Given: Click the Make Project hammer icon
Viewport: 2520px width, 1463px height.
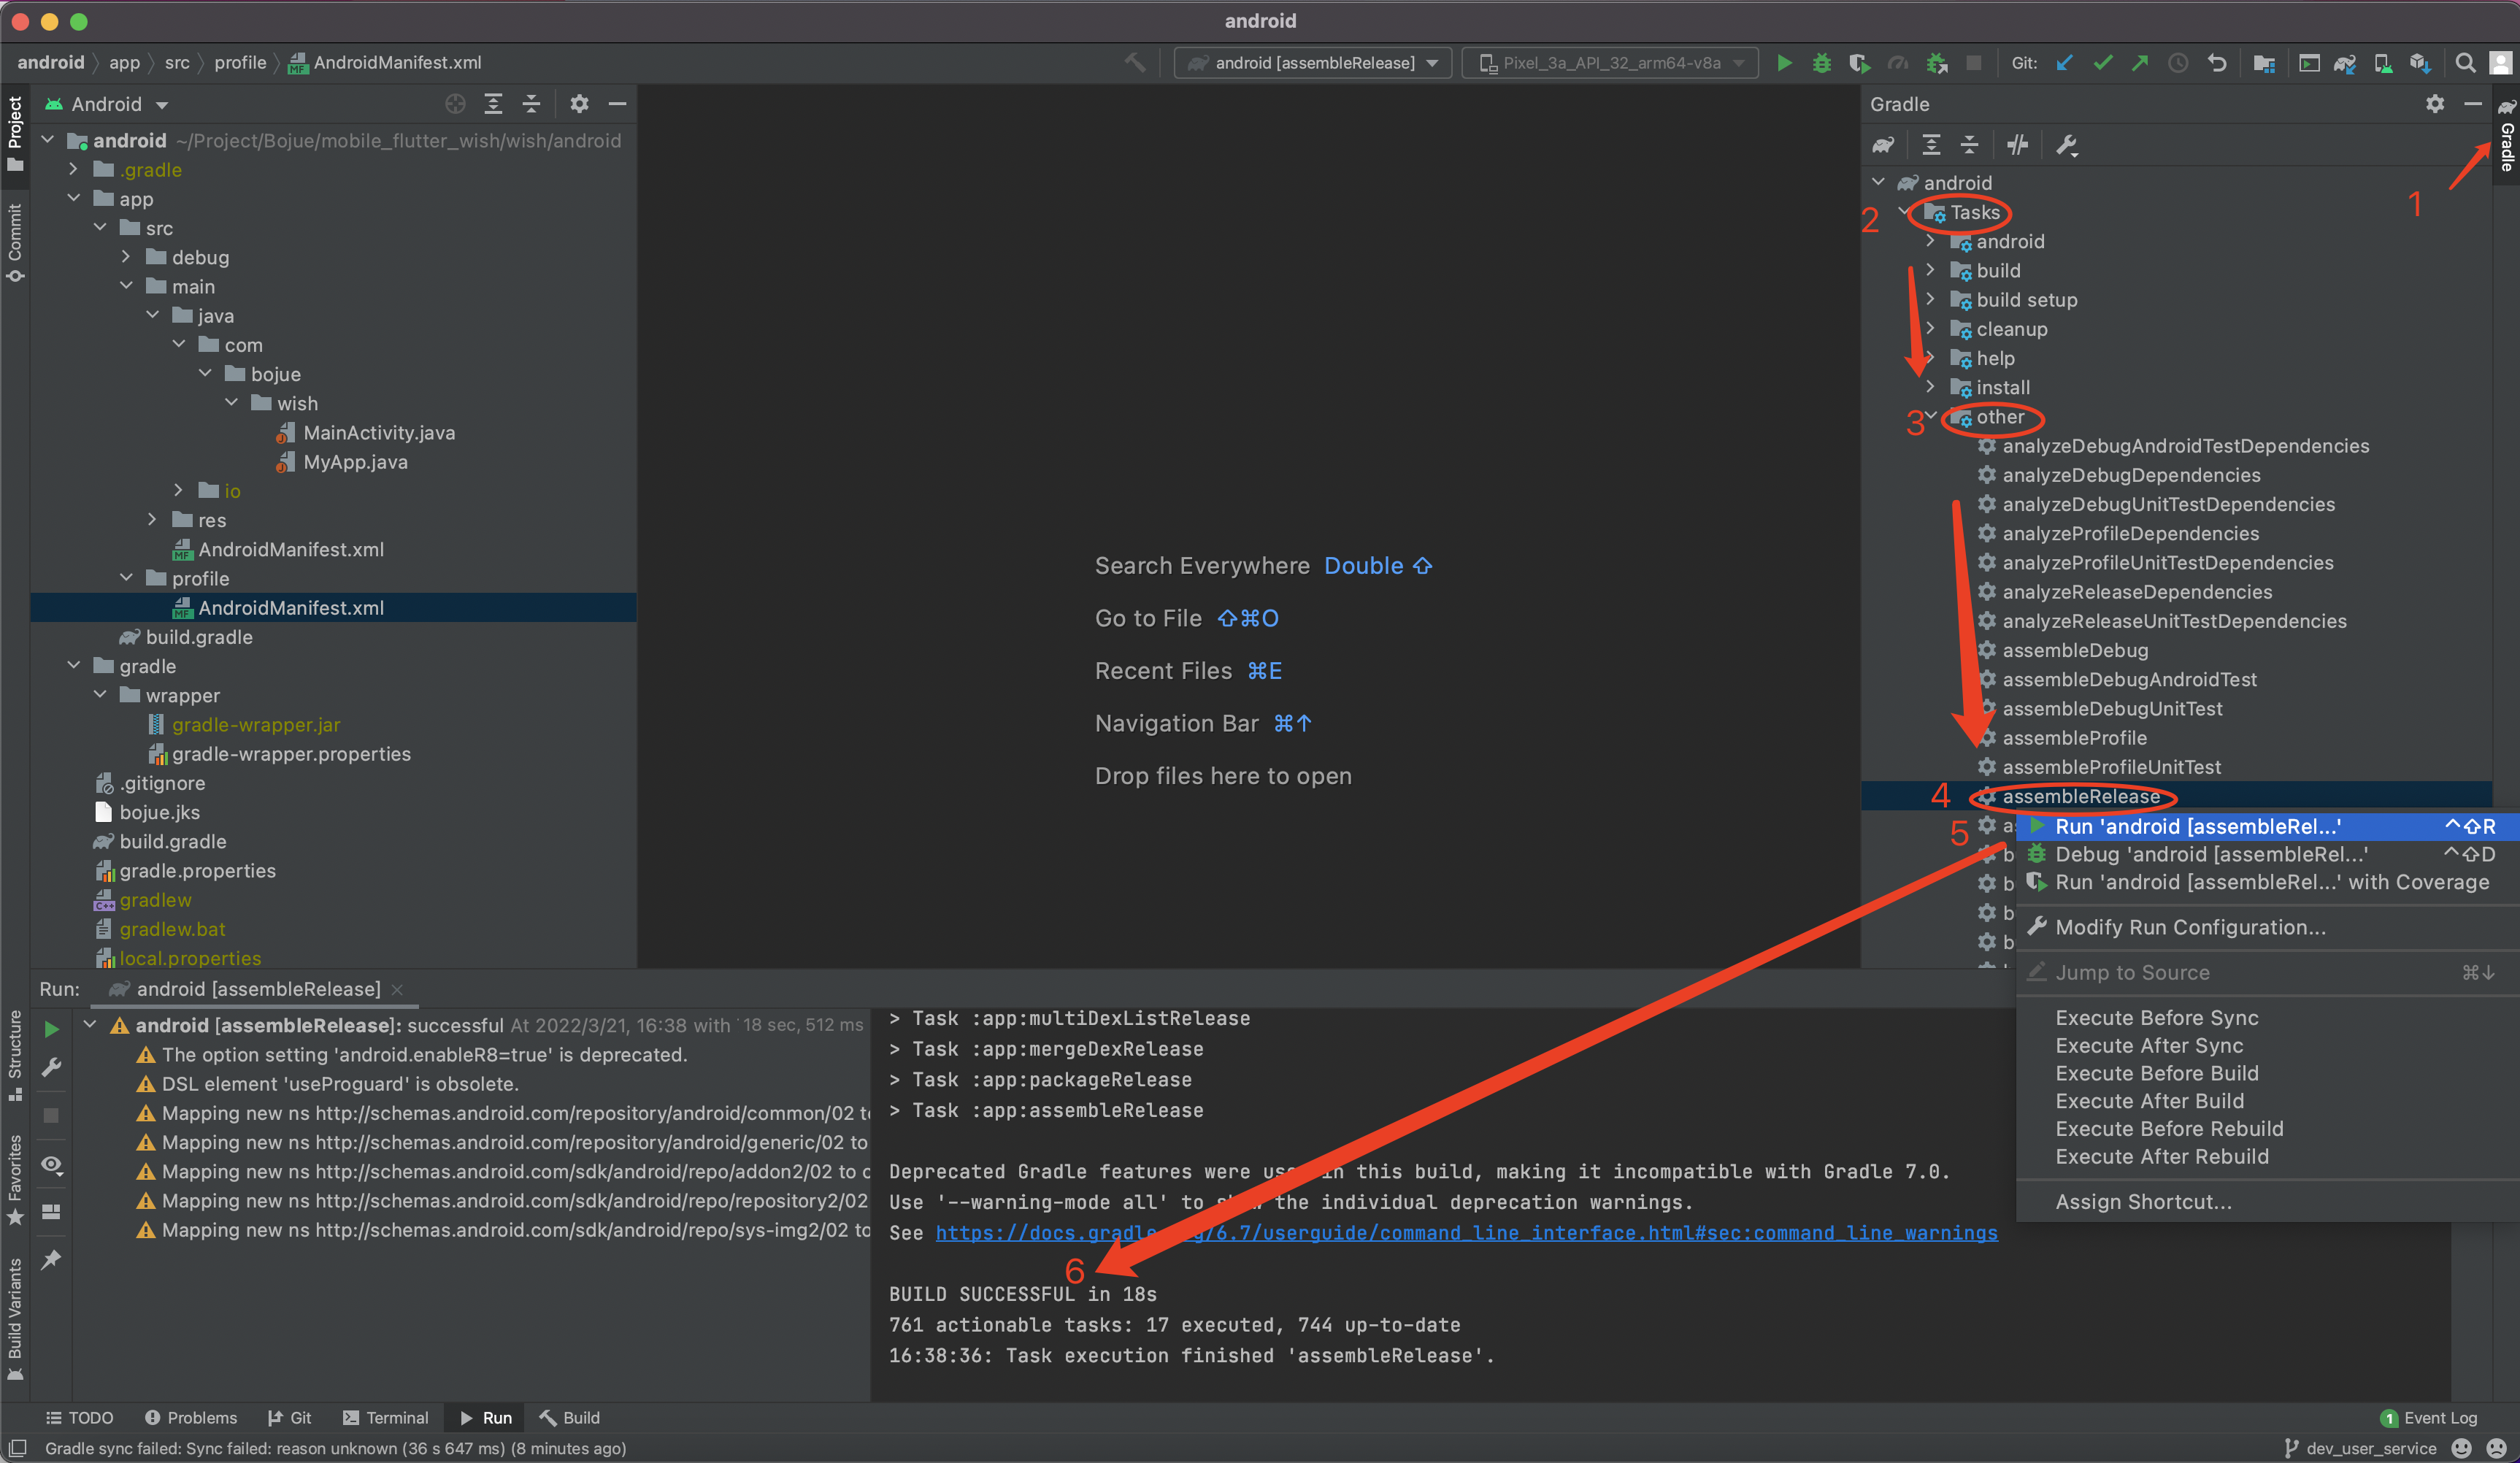Looking at the screenshot, I should (x=1134, y=63).
